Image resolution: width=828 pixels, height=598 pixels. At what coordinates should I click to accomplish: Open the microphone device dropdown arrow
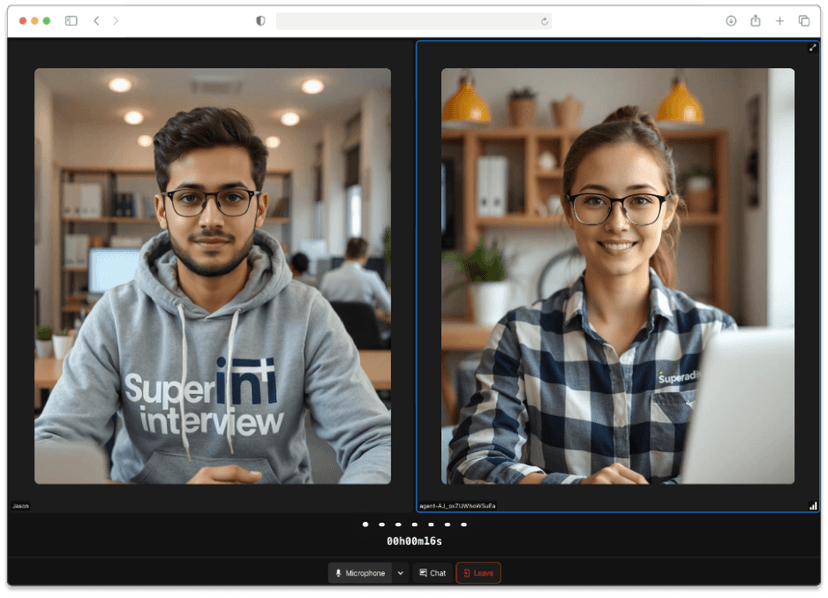400,573
